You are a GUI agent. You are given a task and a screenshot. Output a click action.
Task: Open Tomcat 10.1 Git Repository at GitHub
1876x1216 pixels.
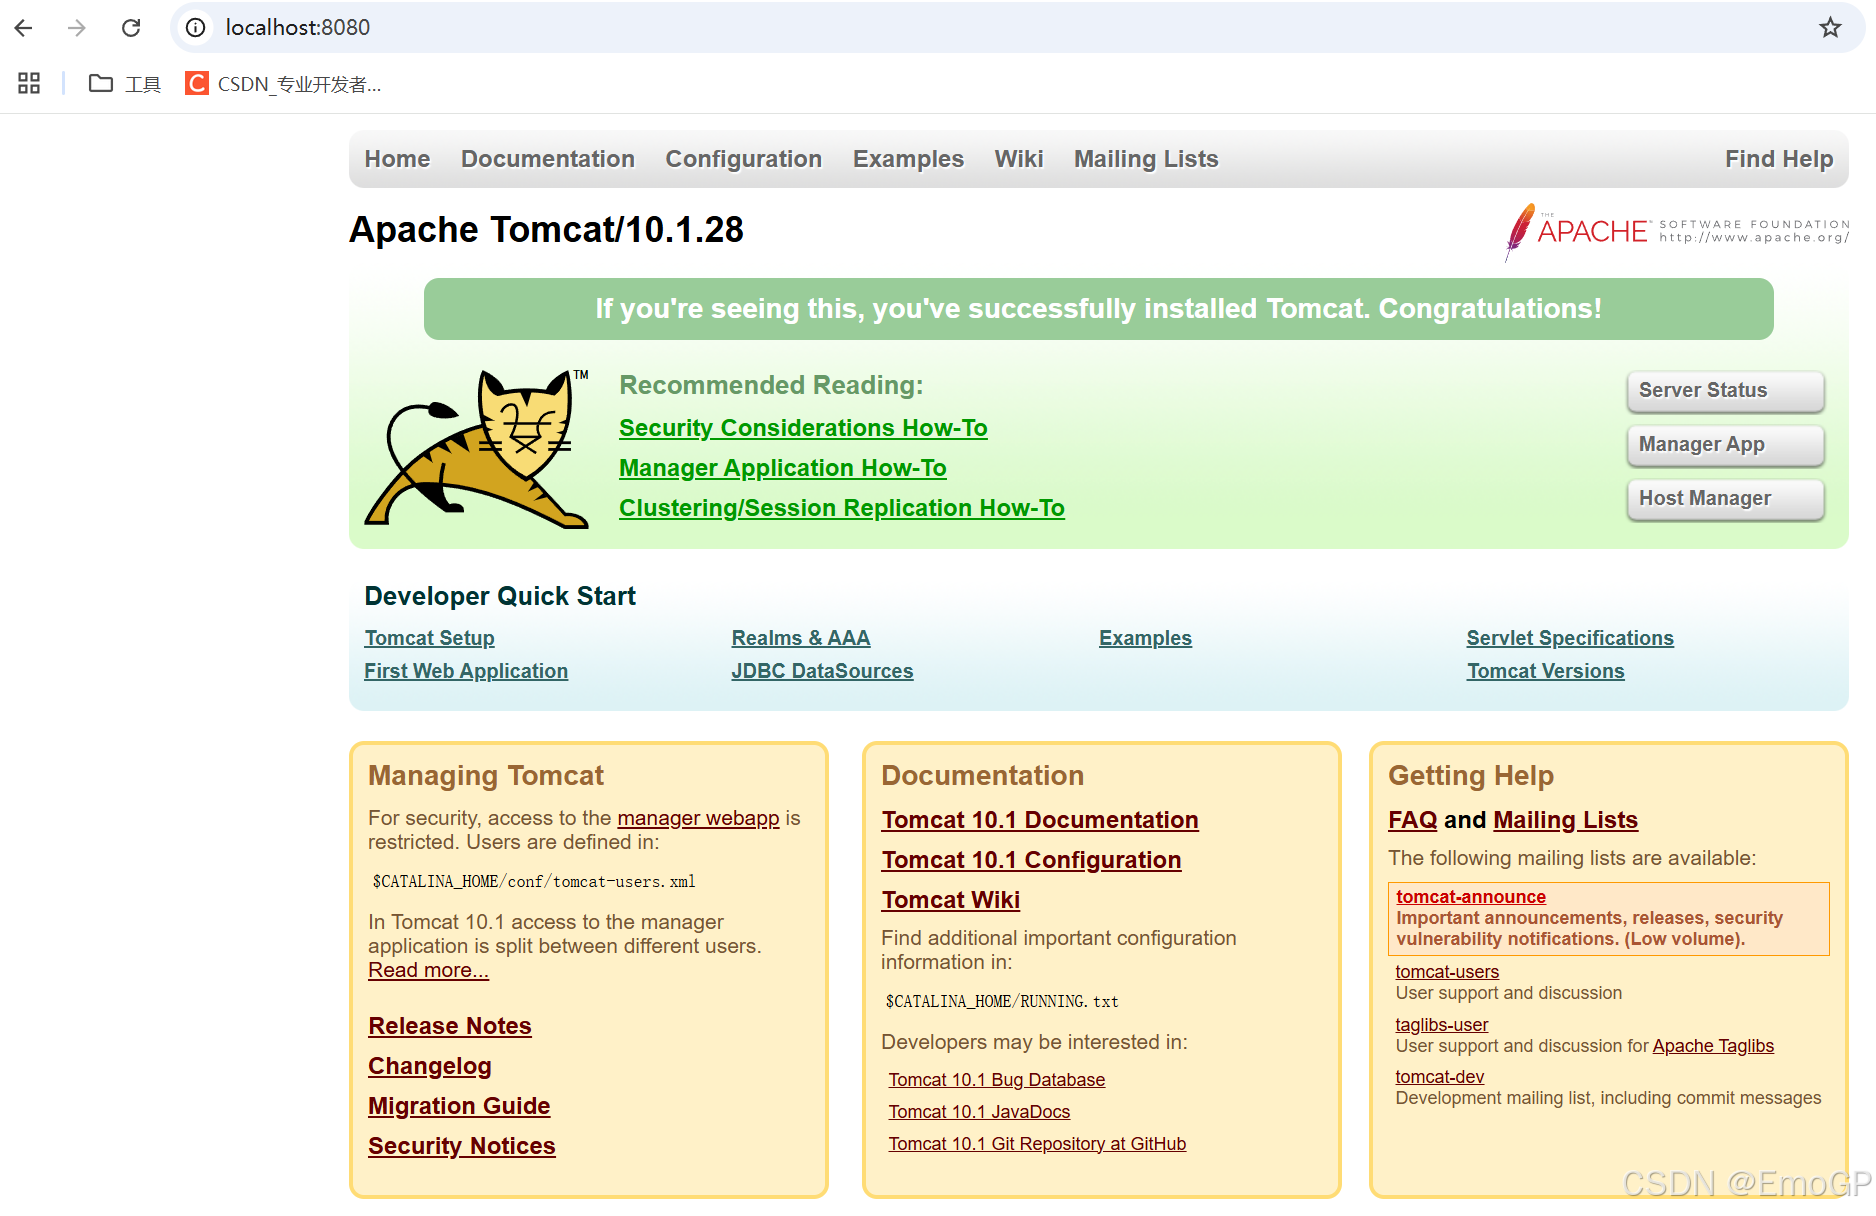point(1037,1144)
